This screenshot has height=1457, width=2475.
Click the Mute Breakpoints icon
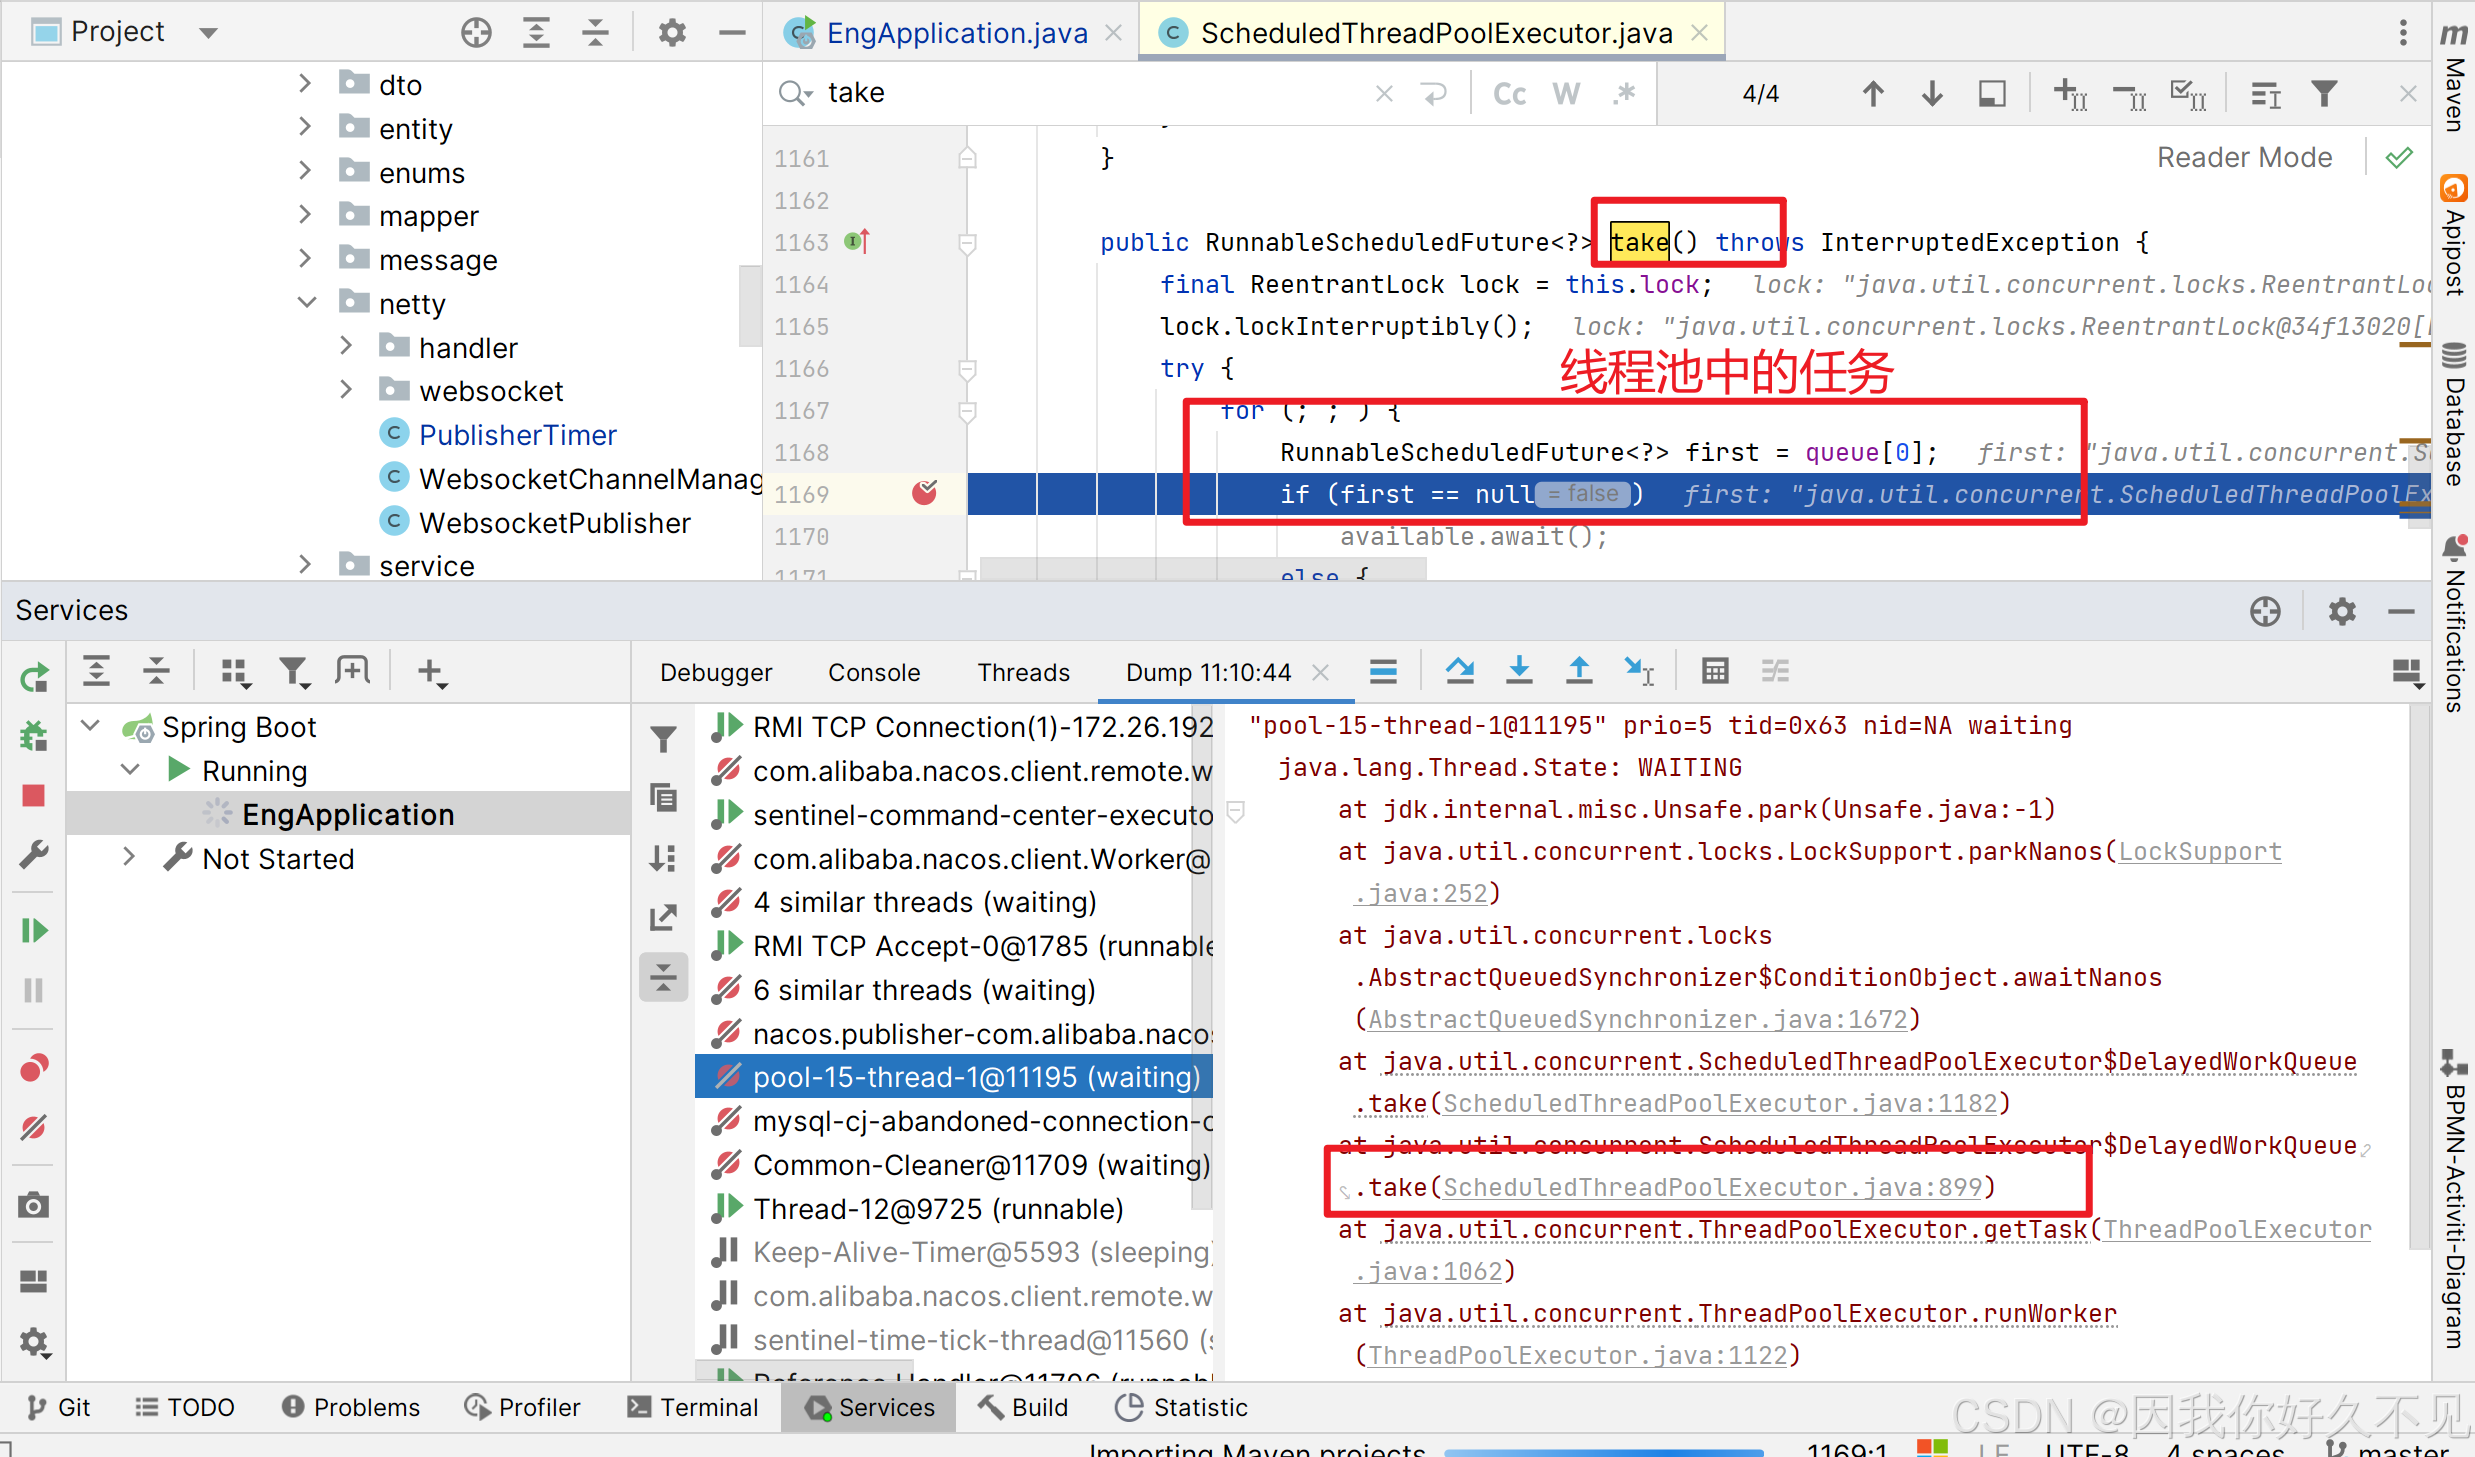click(x=33, y=1127)
